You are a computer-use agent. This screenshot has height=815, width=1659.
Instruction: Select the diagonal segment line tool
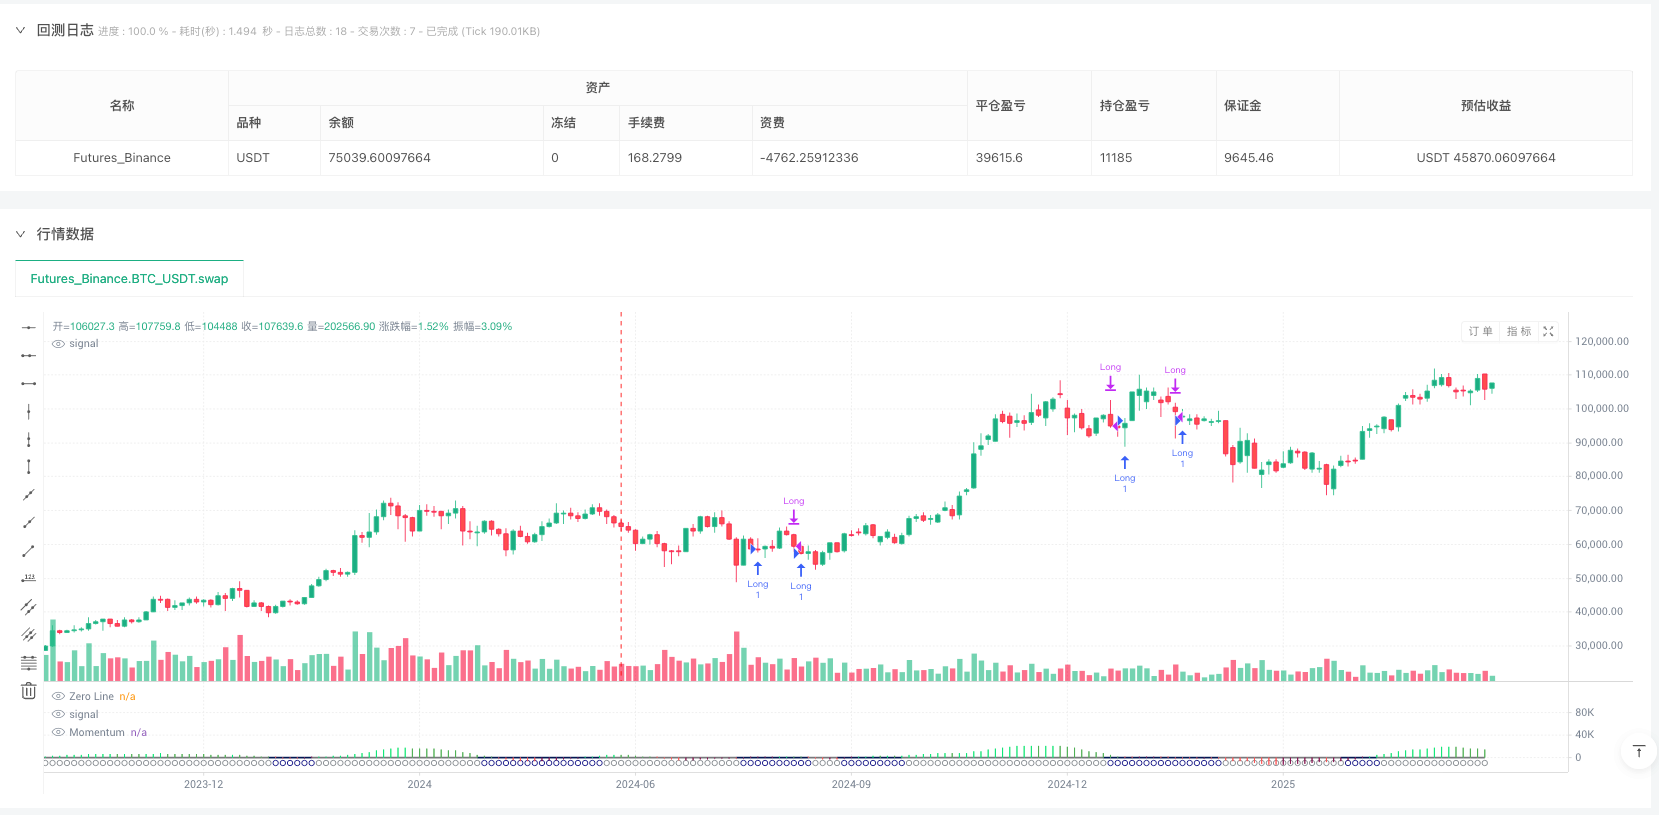28,551
